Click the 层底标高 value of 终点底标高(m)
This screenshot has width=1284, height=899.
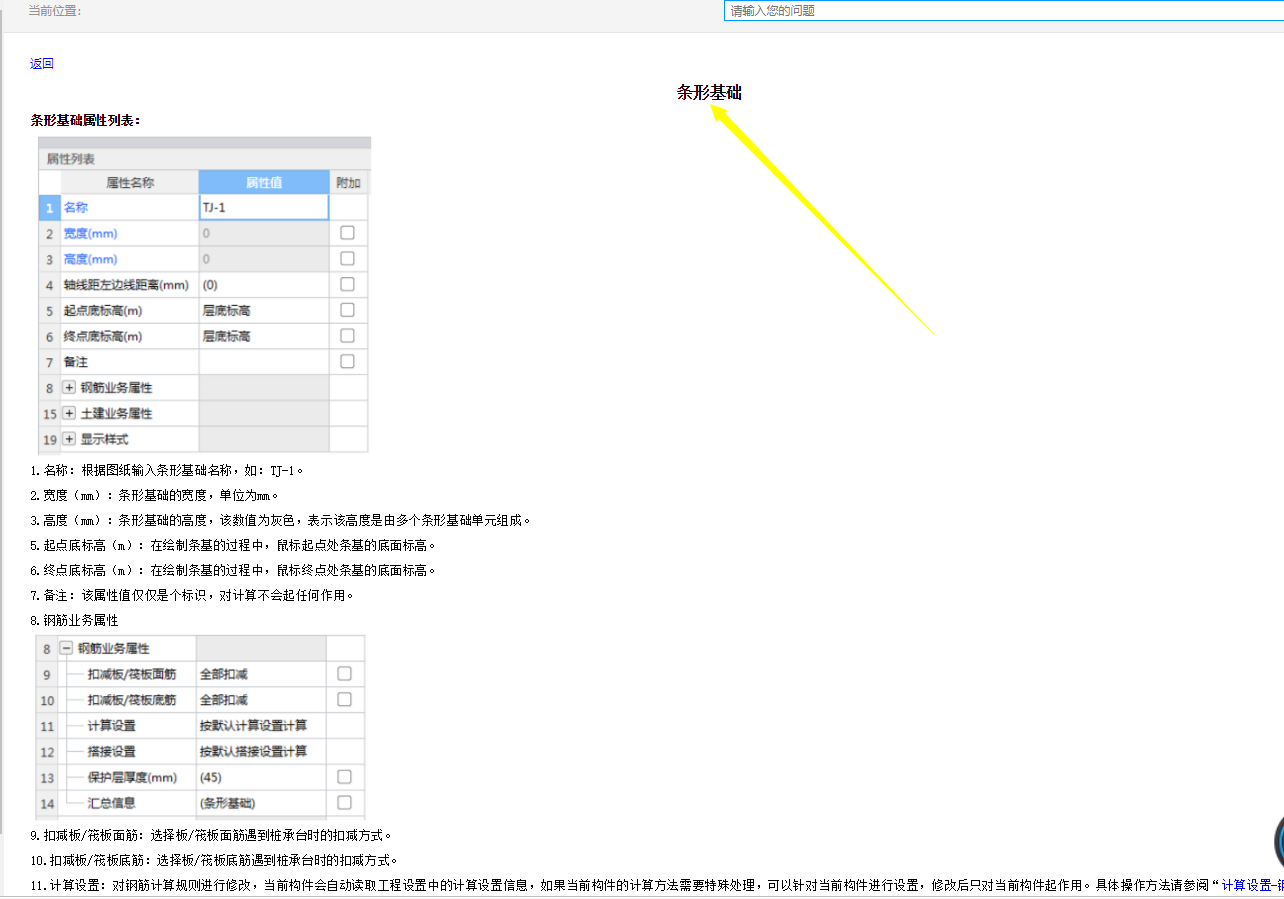(264, 337)
